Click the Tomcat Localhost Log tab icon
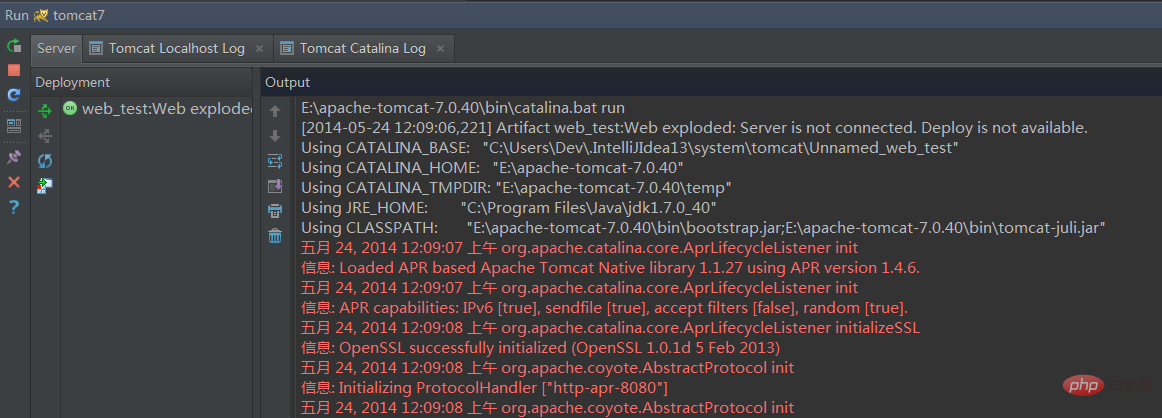The width and height of the screenshot is (1162, 418). (x=96, y=48)
